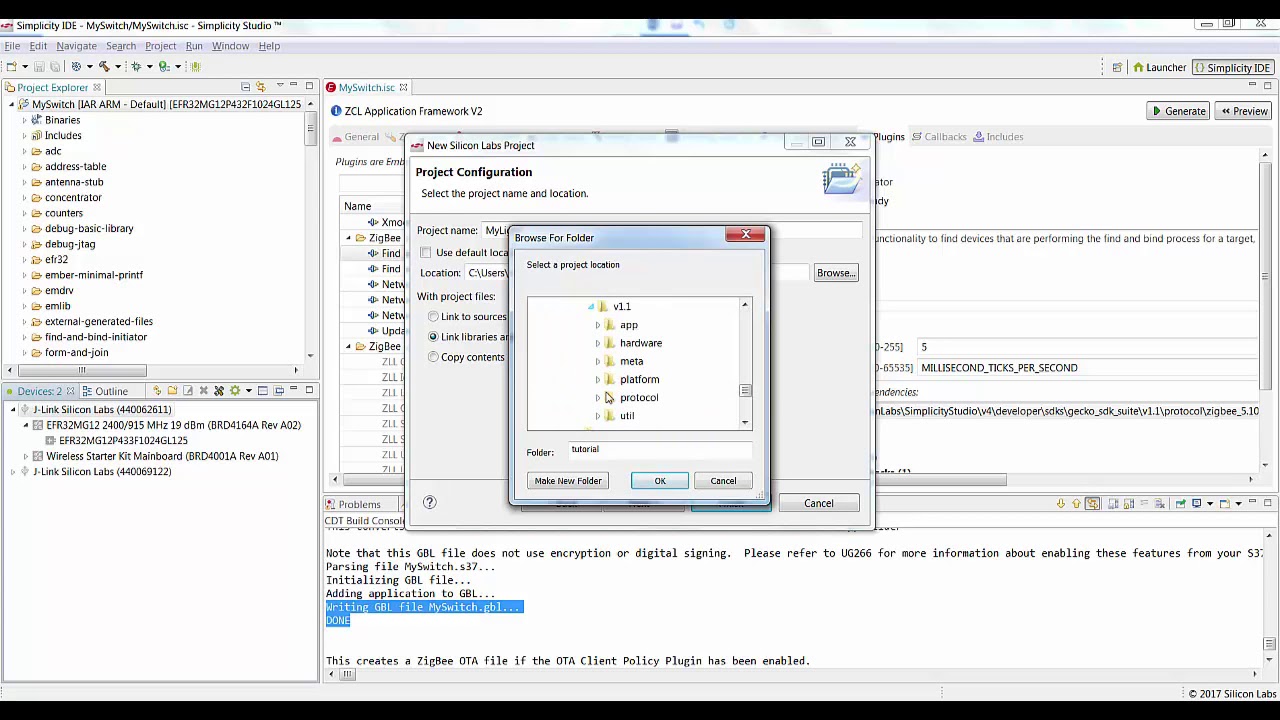This screenshot has width=1280, height=720.
Task: Select the ember-minimal-printf folder
Action: [94, 275]
